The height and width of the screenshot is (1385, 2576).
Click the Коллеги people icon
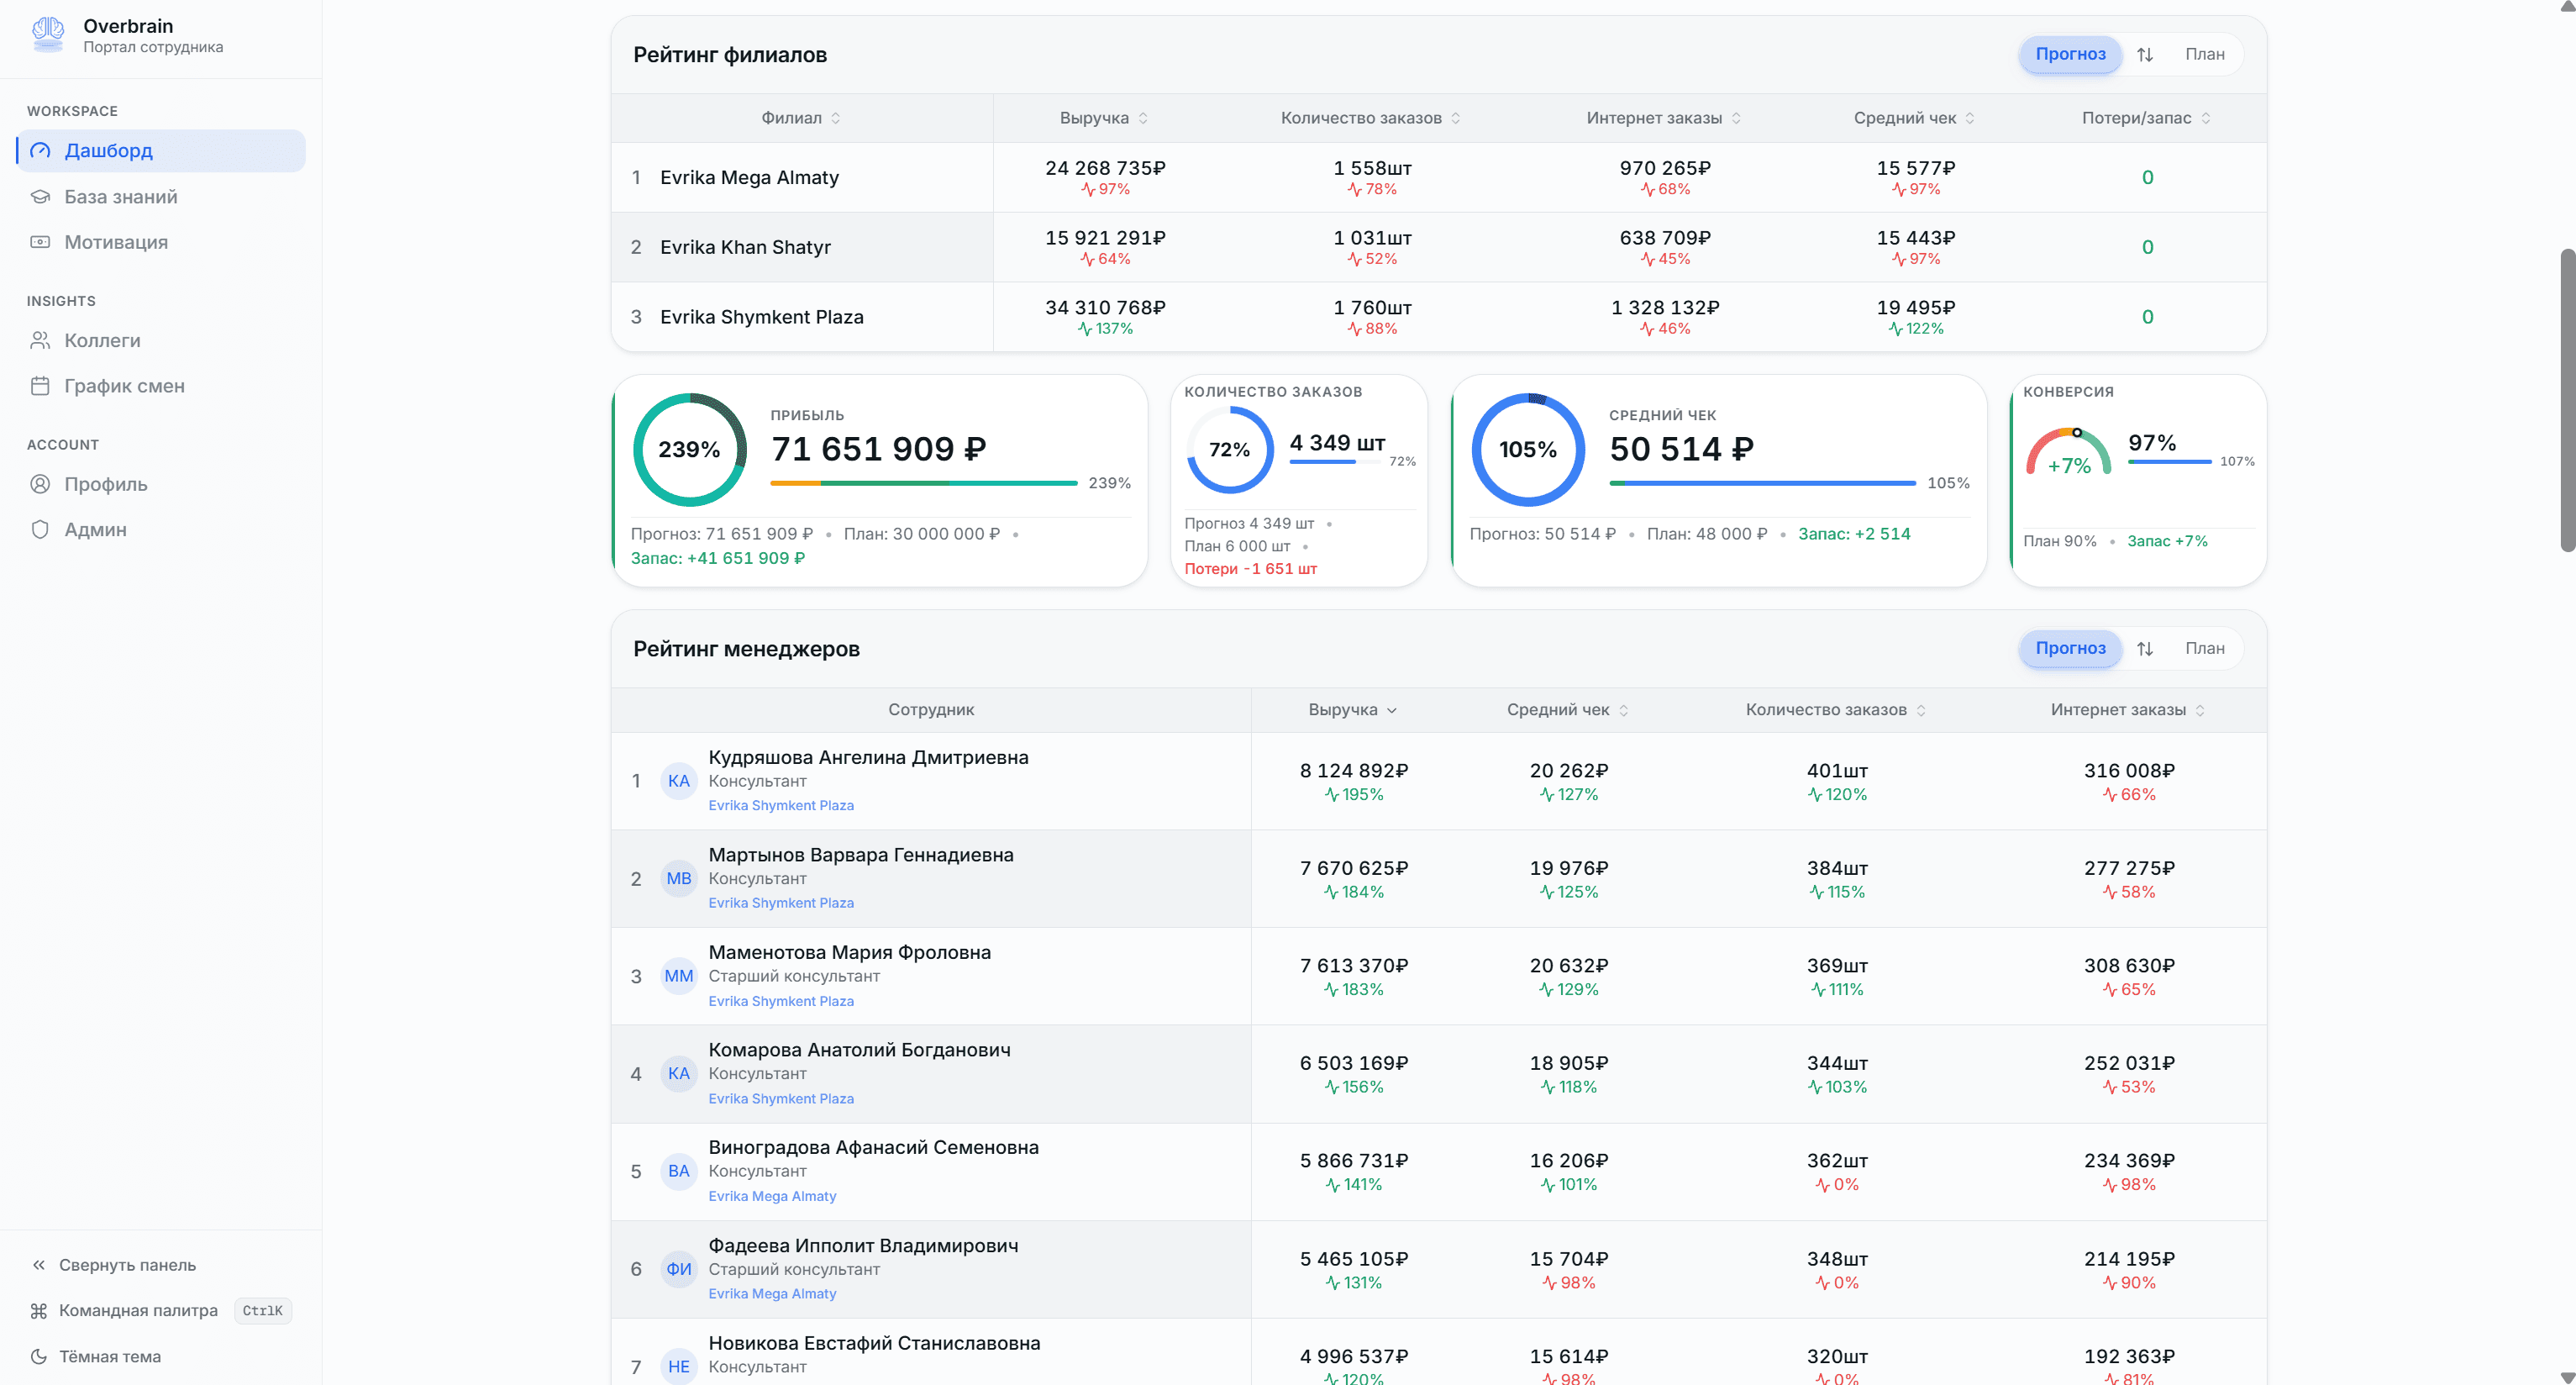[40, 341]
